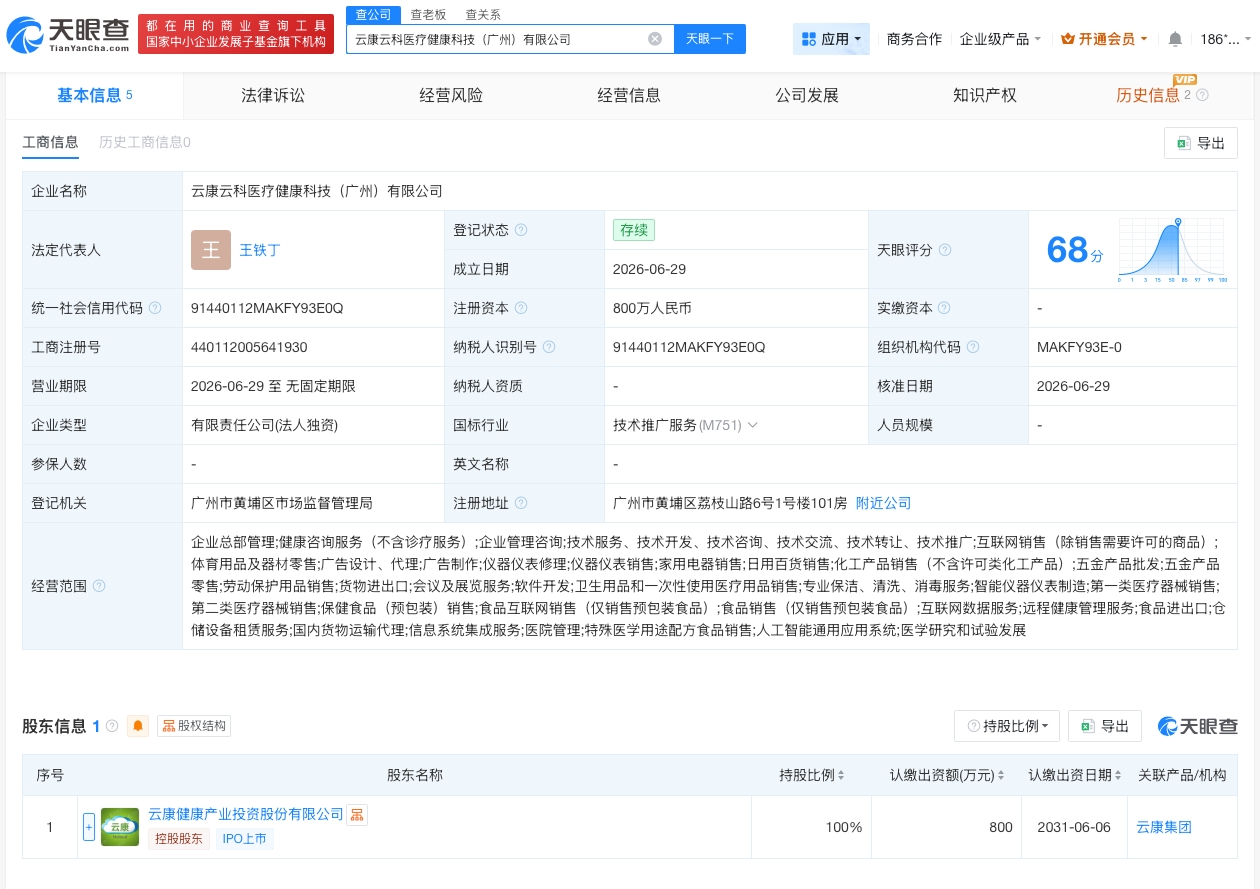Viewport: 1260px width, 889px height.
Task: Click the IPO上市 tag
Action: pos(244,839)
